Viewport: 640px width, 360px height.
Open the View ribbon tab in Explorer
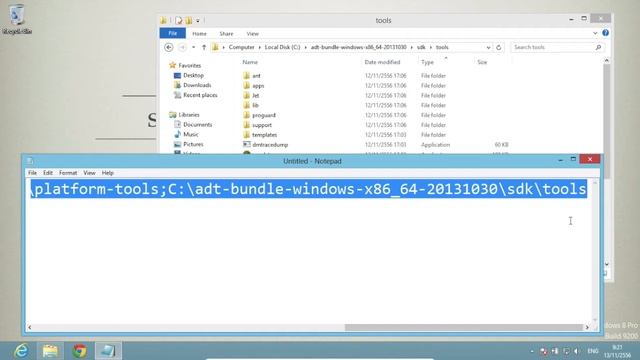(253, 33)
